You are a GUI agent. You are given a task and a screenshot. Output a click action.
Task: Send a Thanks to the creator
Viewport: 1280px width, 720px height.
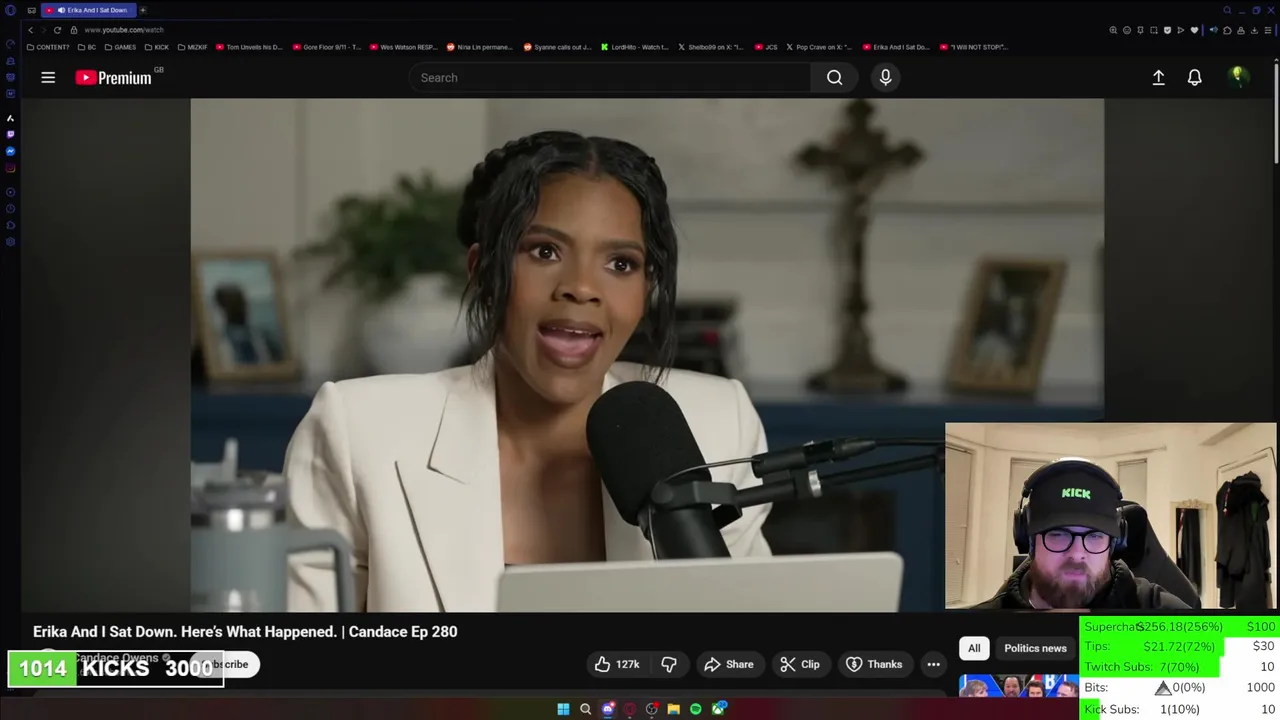(874, 664)
